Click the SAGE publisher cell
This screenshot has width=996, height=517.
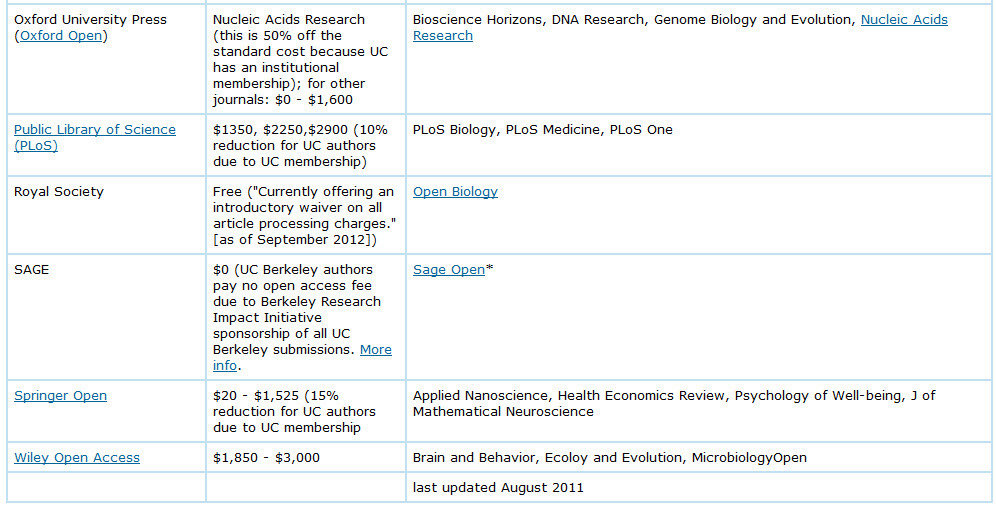pos(106,318)
